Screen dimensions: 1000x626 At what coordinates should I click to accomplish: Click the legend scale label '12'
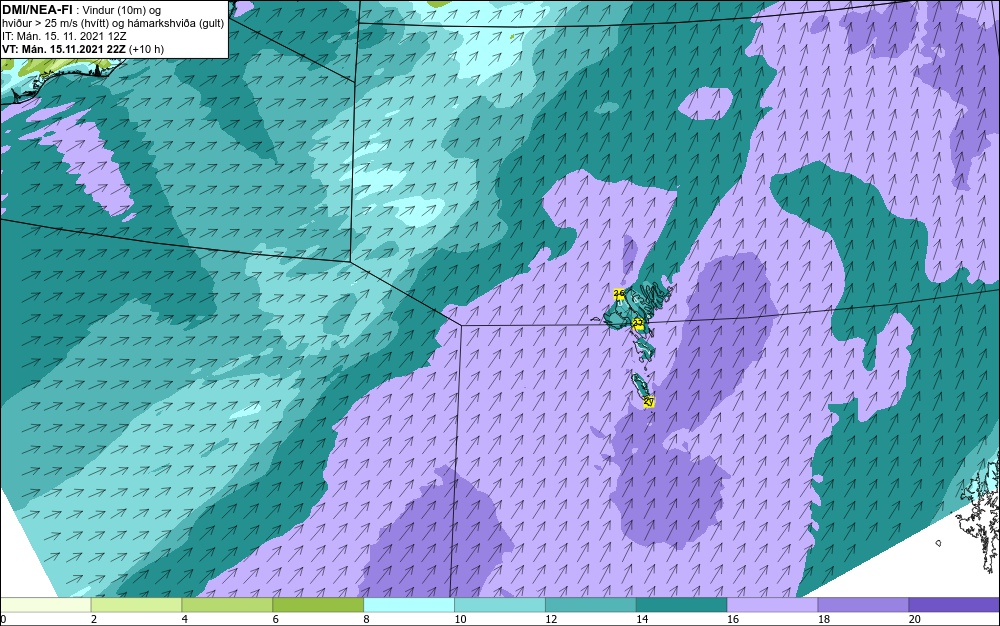tap(551, 619)
